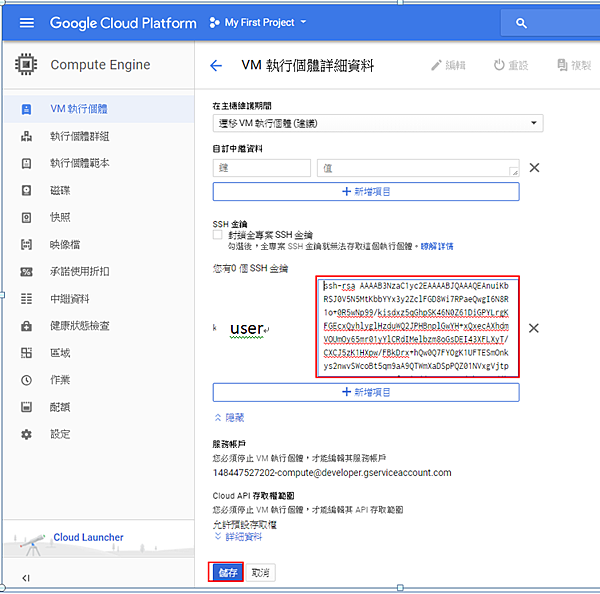Click the 配額 quota icon

click(x=26, y=407)
